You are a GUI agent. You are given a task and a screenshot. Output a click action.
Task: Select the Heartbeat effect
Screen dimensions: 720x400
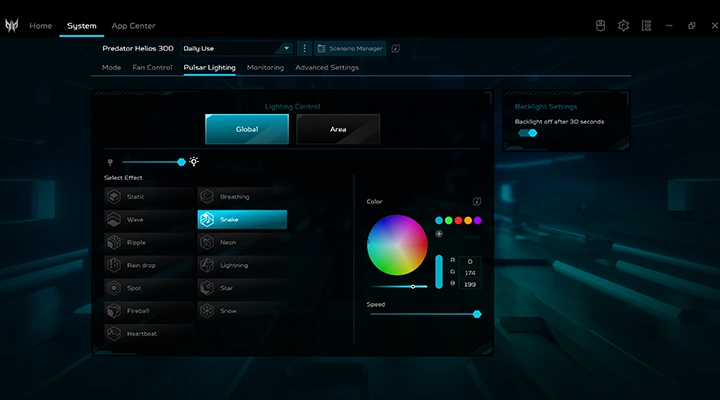click(149, 333)
